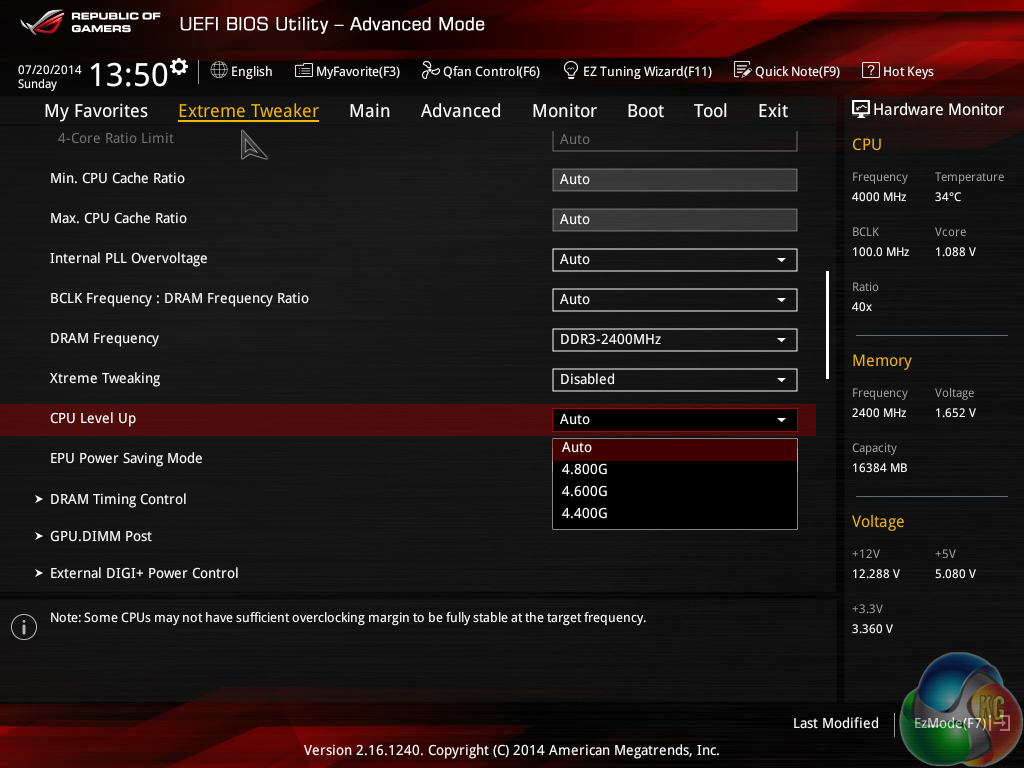Image resolution: width=1024 pixels, height=768 pixels.
Task: Select the Xtreme Tweaking label
Action: (104, 378)
